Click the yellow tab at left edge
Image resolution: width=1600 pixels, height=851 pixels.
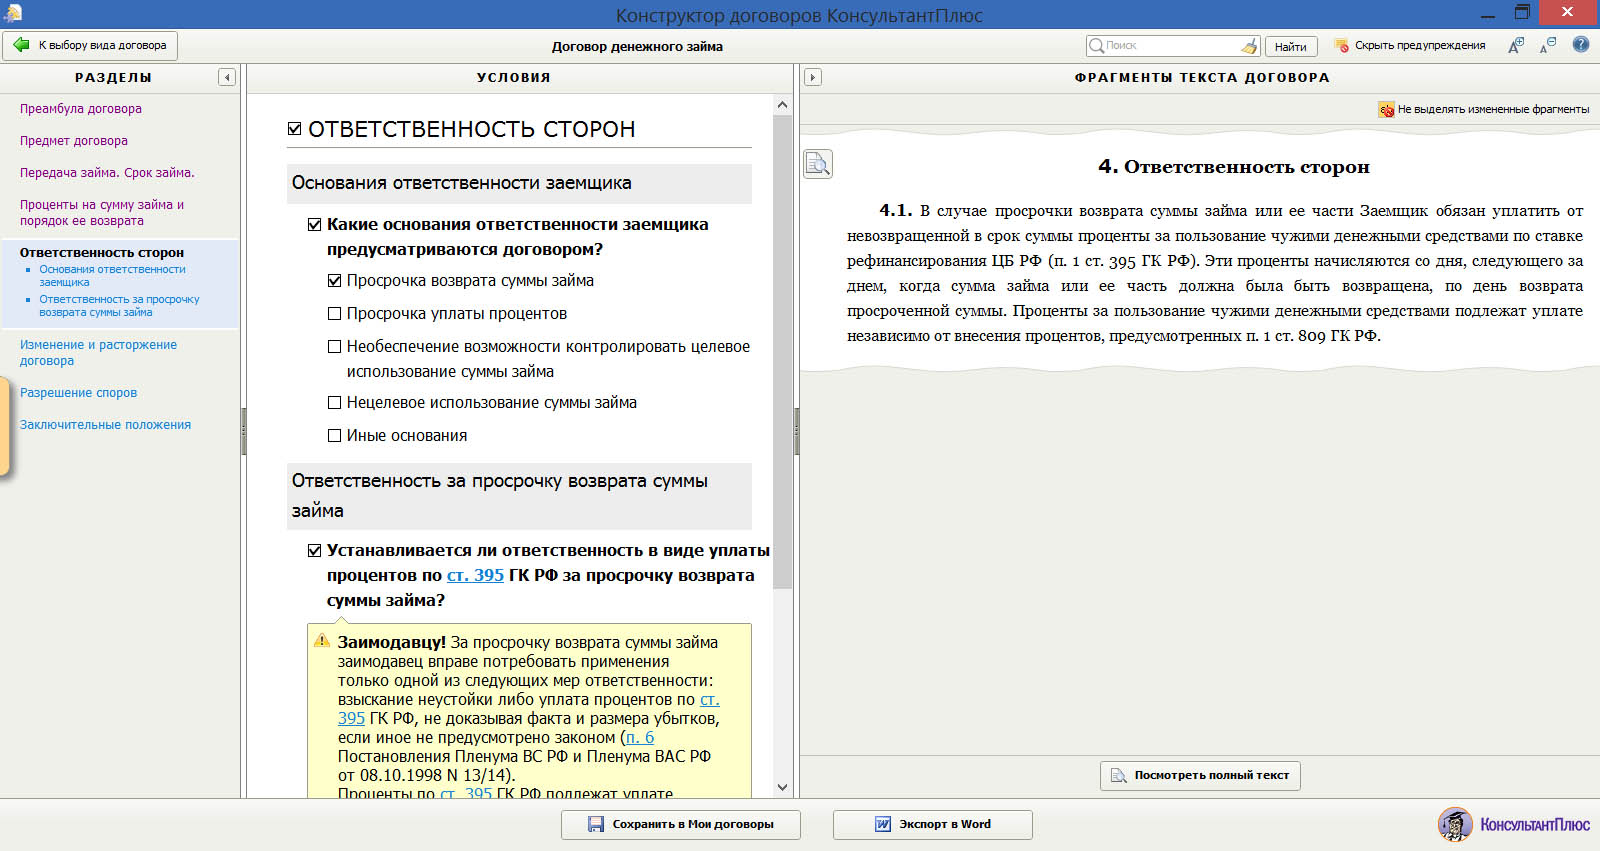tap(4, 427)
